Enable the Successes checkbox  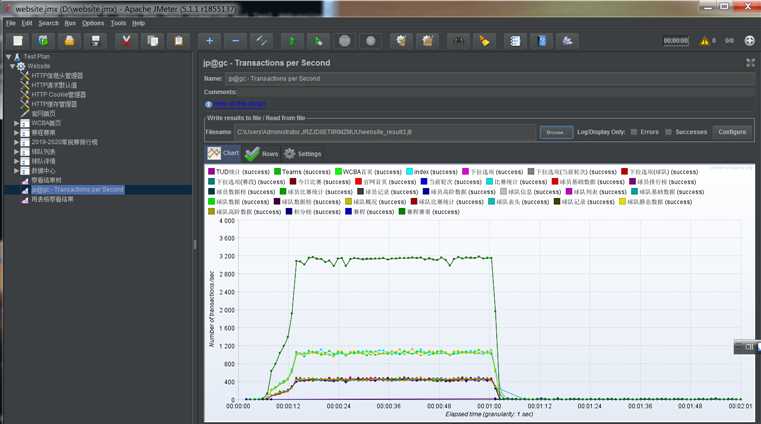coord(668,132)
